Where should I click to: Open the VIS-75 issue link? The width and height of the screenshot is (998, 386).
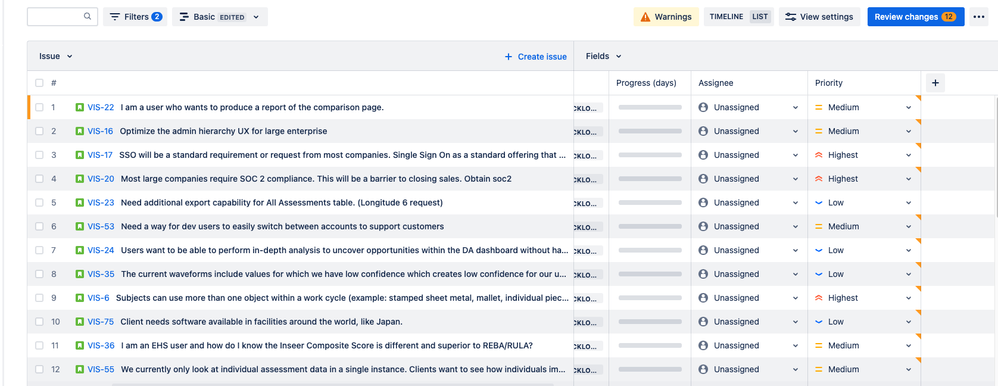coord(101,322)
